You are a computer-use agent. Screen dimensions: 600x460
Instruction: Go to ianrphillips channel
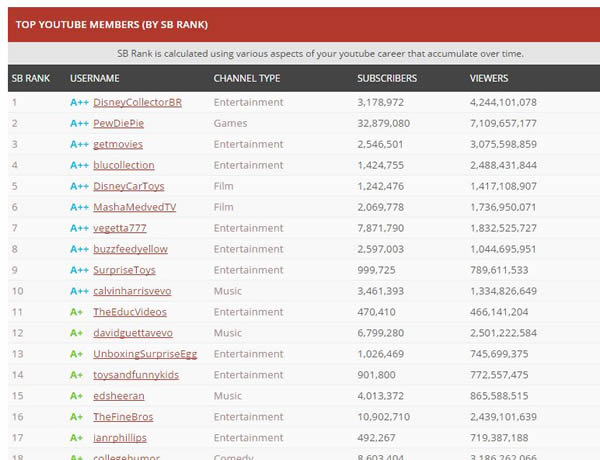[120, 438]
